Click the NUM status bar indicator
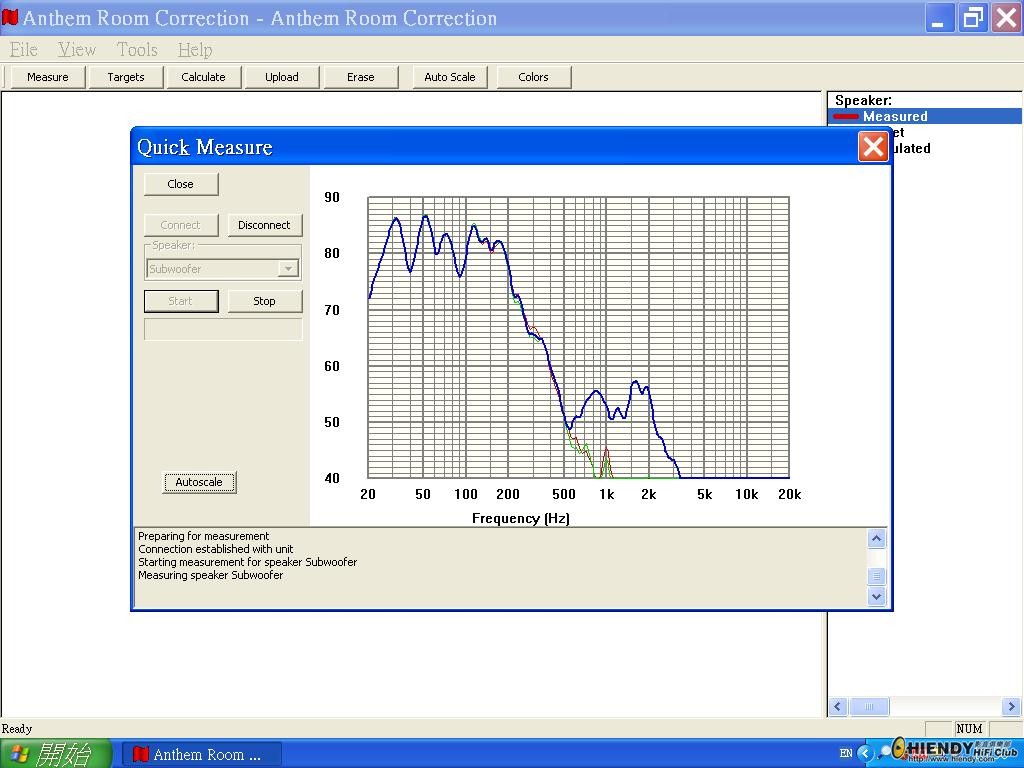 point(969,728)
